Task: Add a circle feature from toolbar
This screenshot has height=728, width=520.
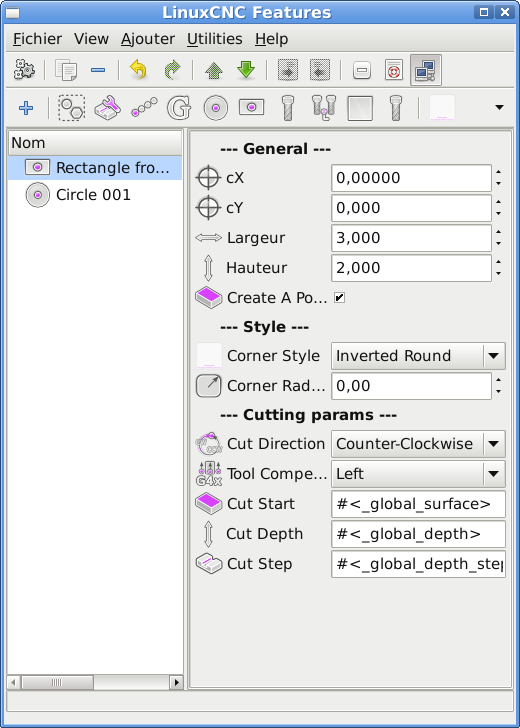Action: 215,108
